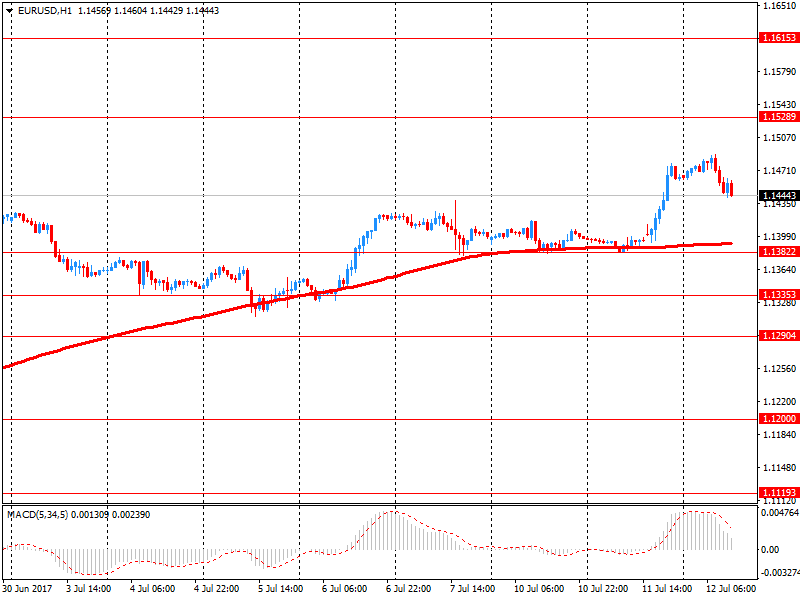Select the 1.14710 price scale value

[779, 170]
